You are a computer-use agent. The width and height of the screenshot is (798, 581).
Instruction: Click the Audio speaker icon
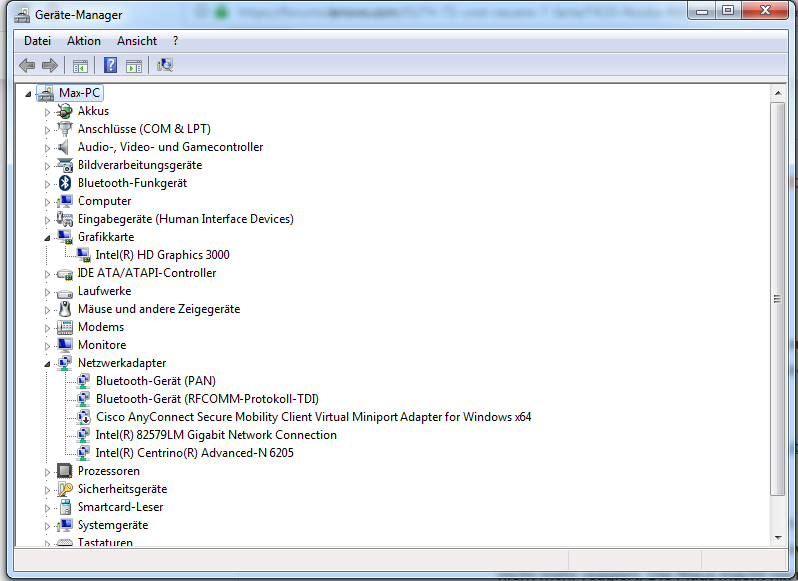click(63, 147)
